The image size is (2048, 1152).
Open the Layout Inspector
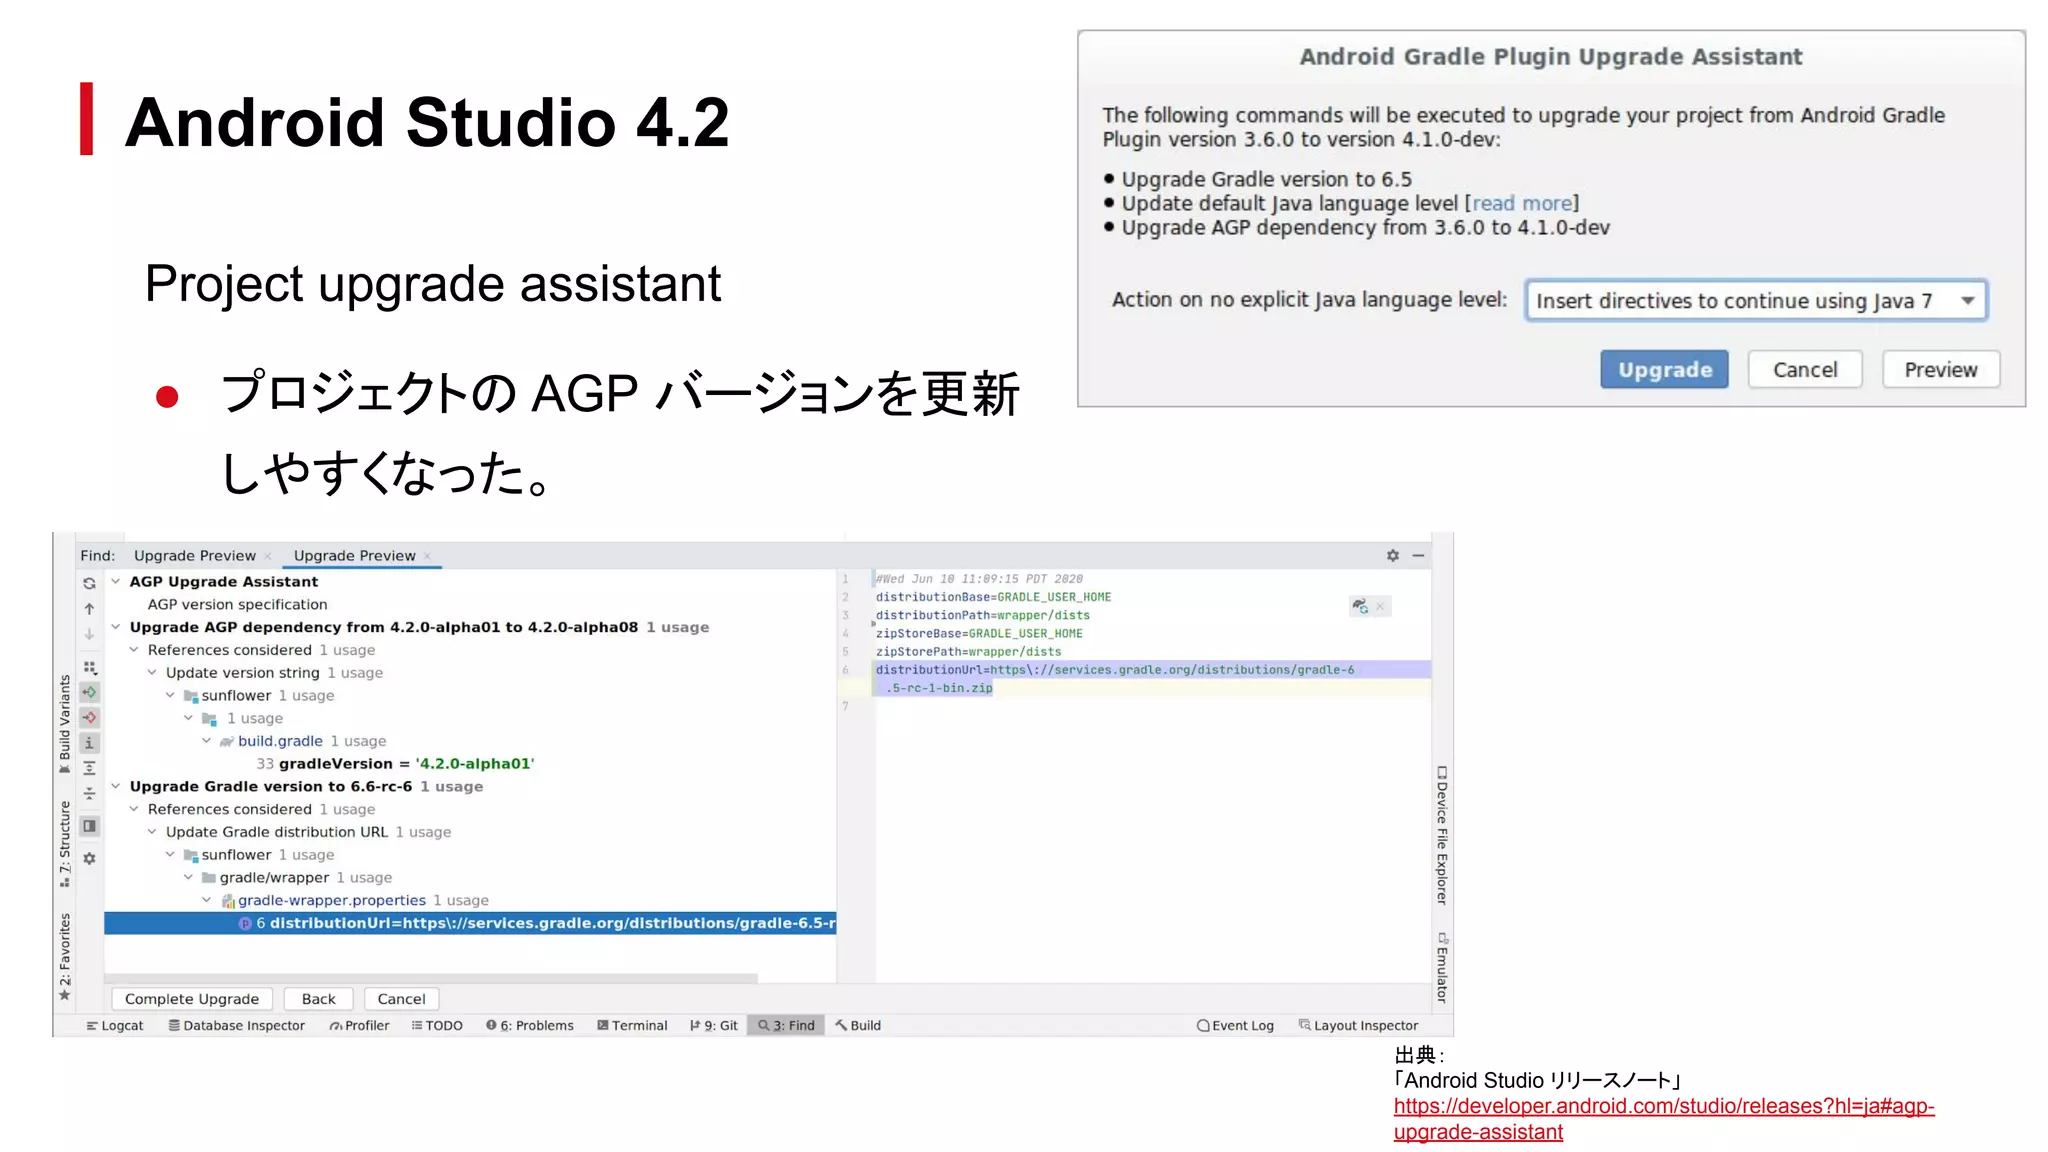coord(1358,1025)
